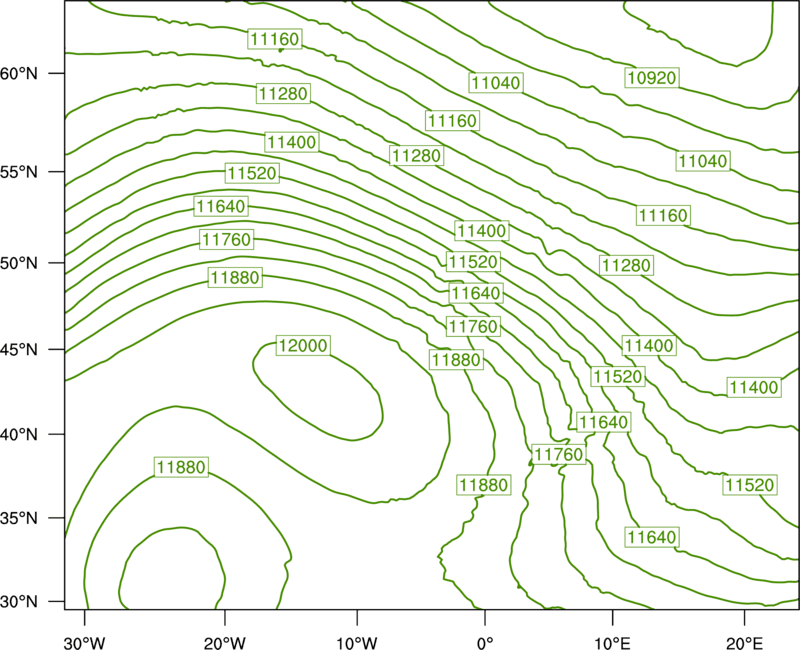Click the 12000 contour label
Viewport: 800px width, 650px height.
pyautogui.click(x=303, y=345)
